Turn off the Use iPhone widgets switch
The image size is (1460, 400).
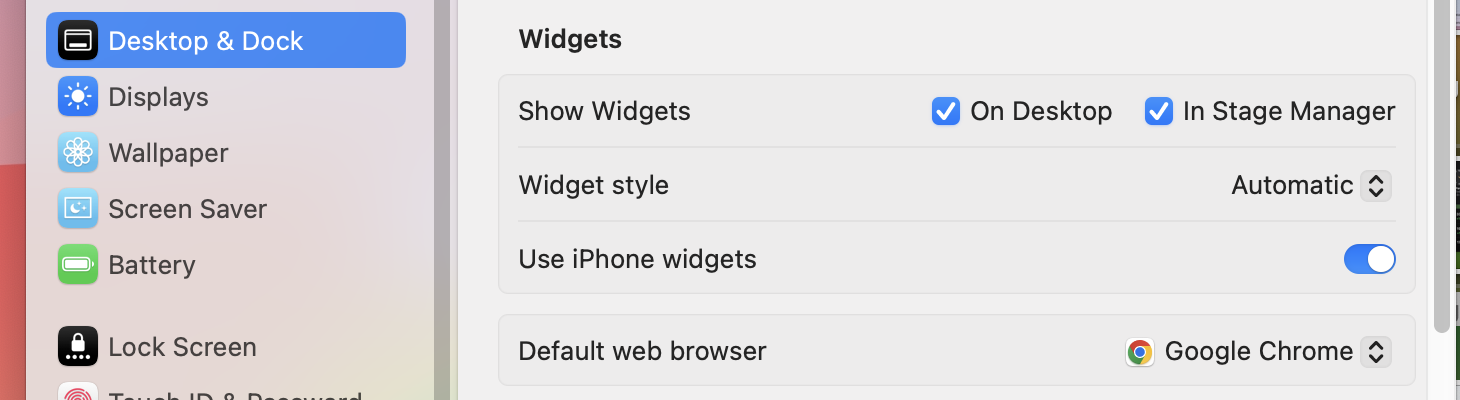[1369, 260]
